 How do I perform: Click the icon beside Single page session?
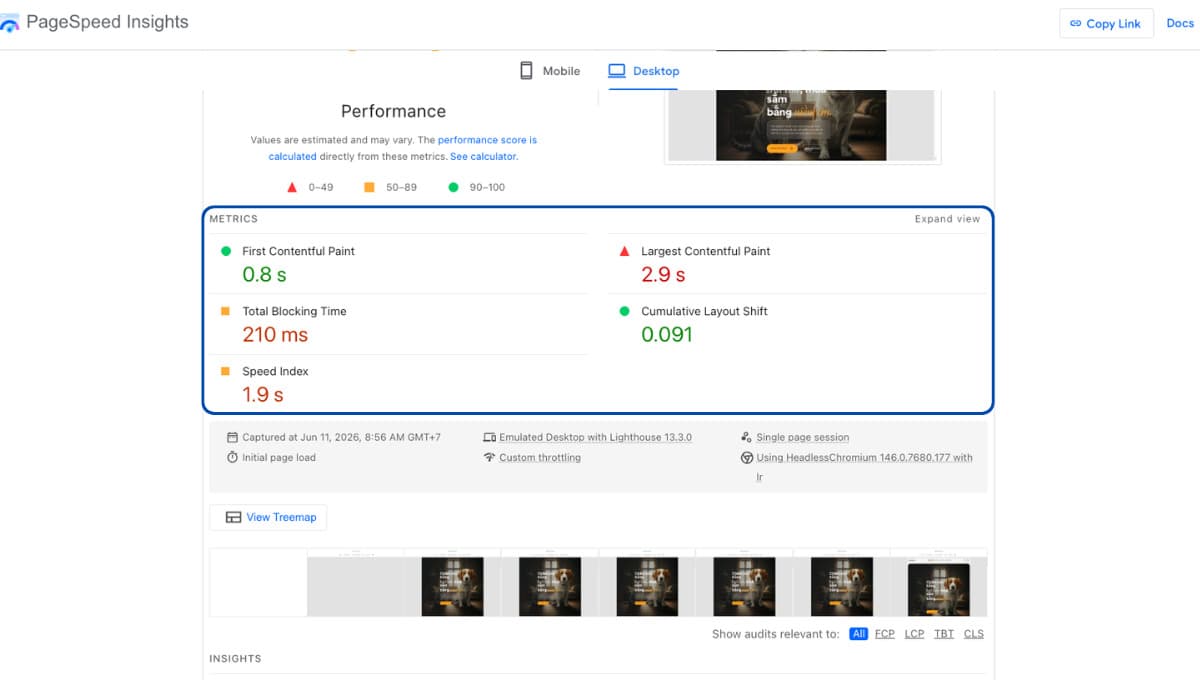(x=746, y=437)
